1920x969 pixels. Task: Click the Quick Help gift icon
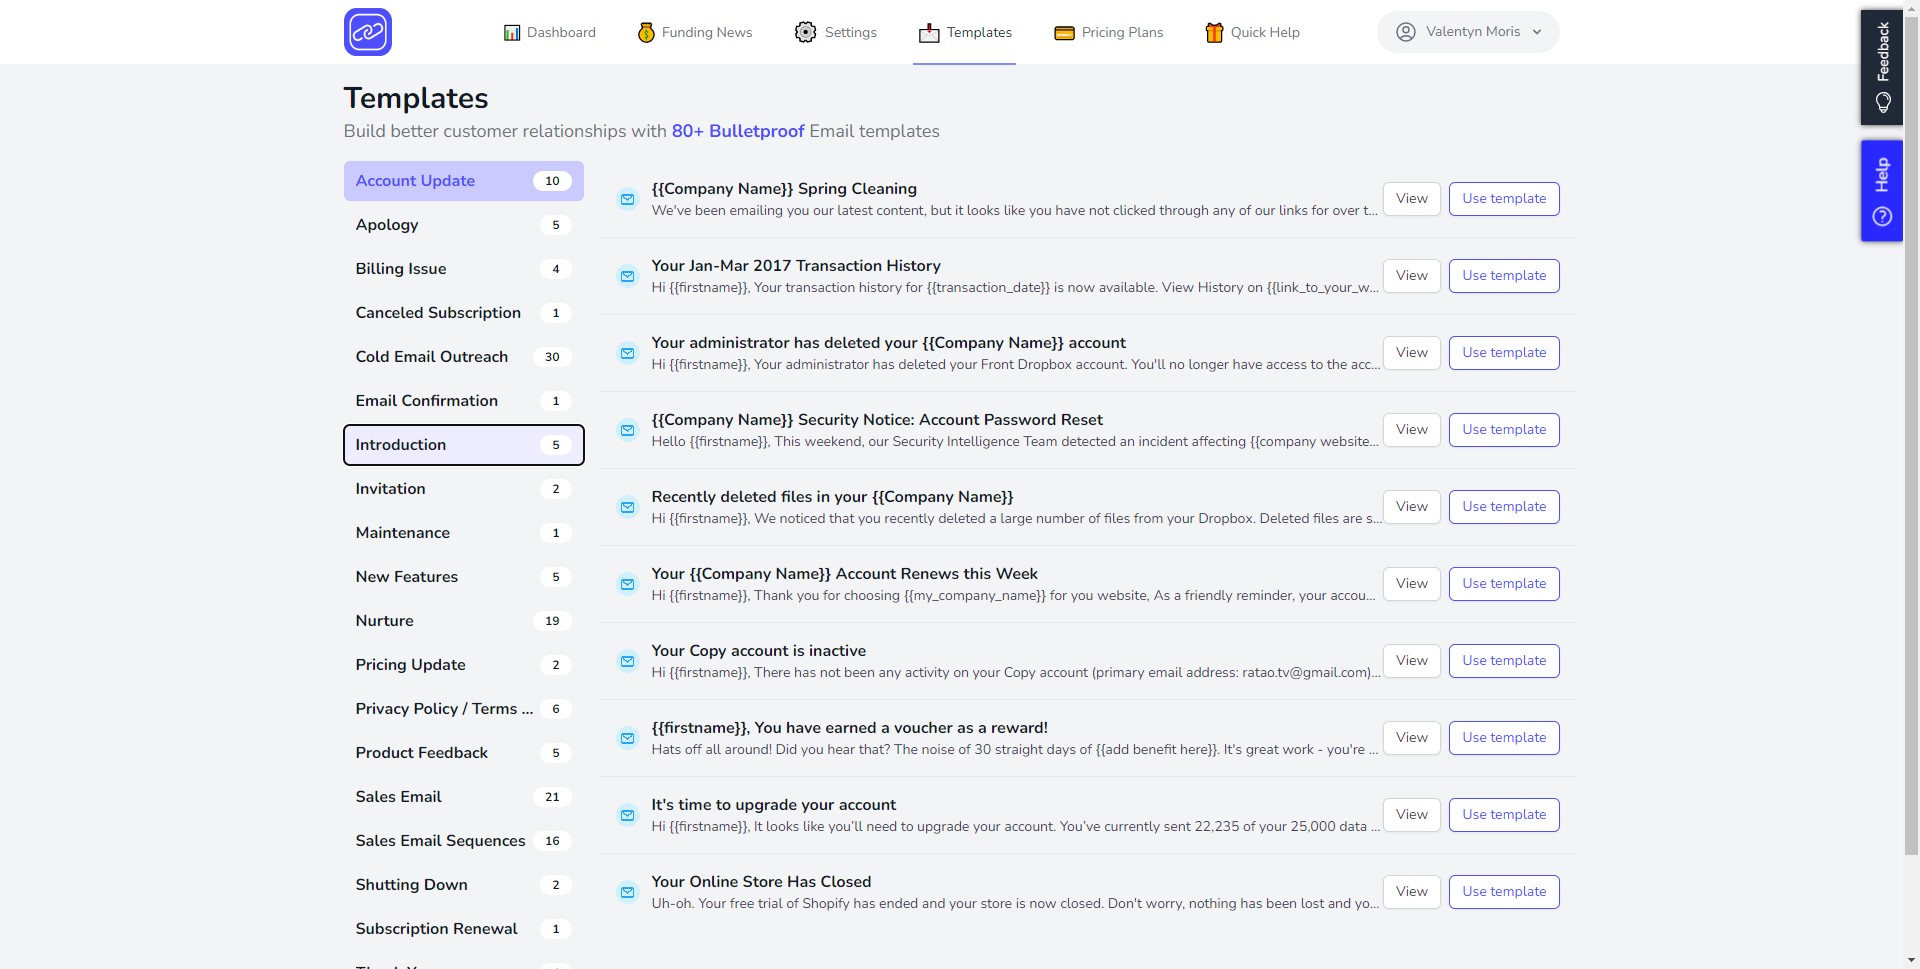pyautogui.click(x=1214, y=32)
